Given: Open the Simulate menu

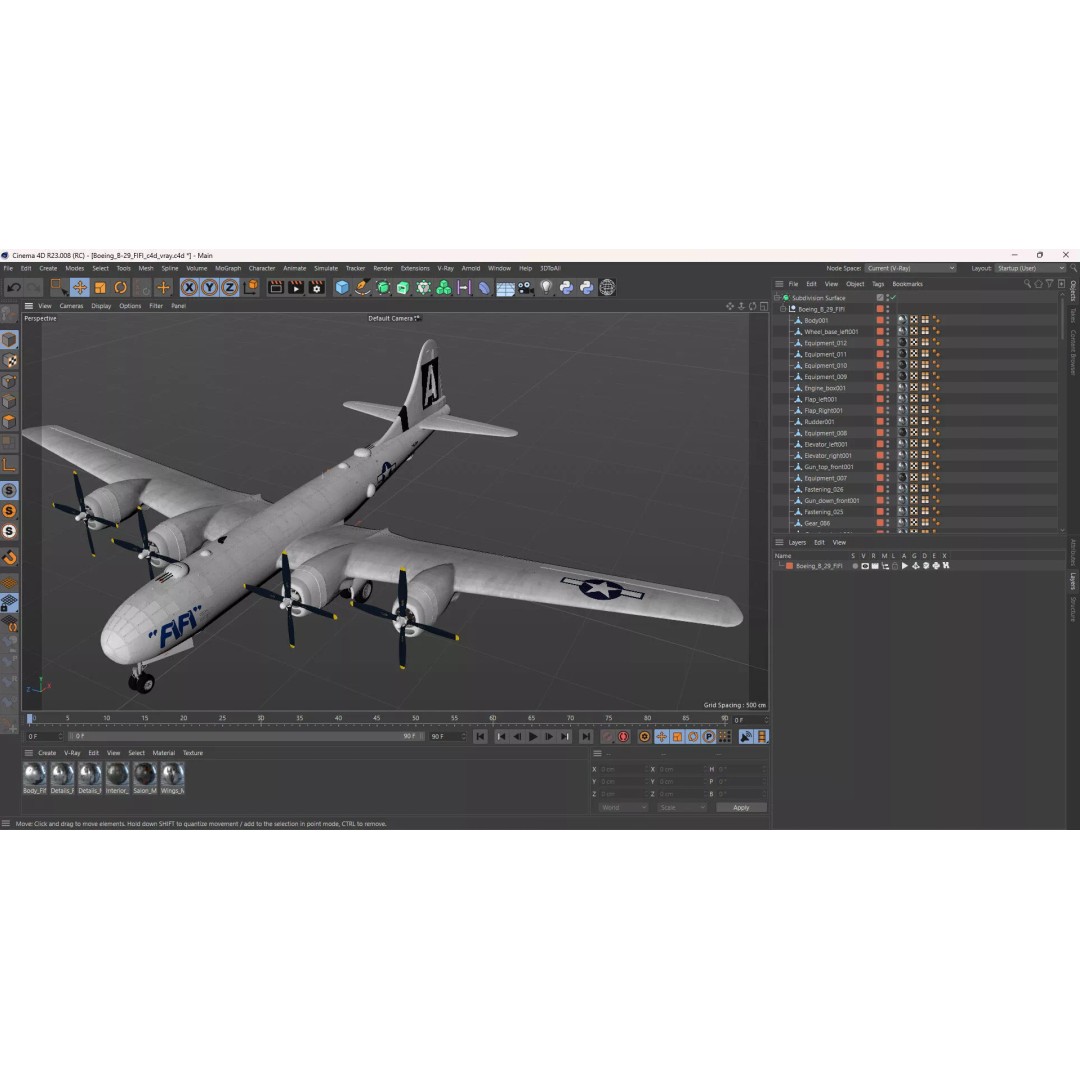Looking at the screenshot, I should 326,269.
